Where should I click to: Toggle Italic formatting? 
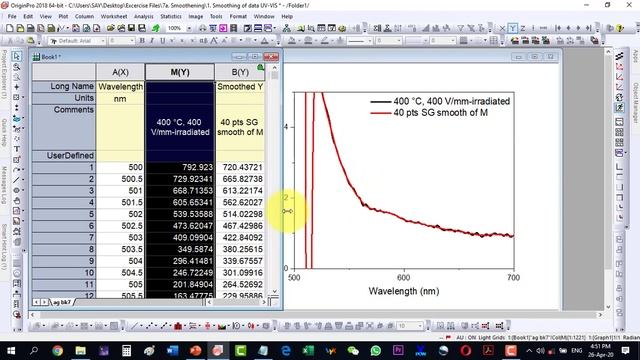click(152, 41)
